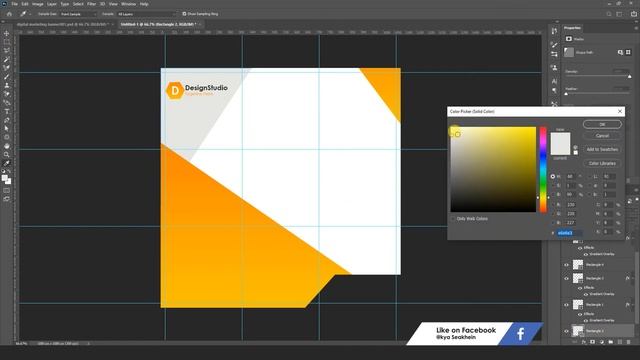Open the Eyedropper tool preset dropdown arrow
This screenshot has height=360, width=640.
(x=30, y=14)
